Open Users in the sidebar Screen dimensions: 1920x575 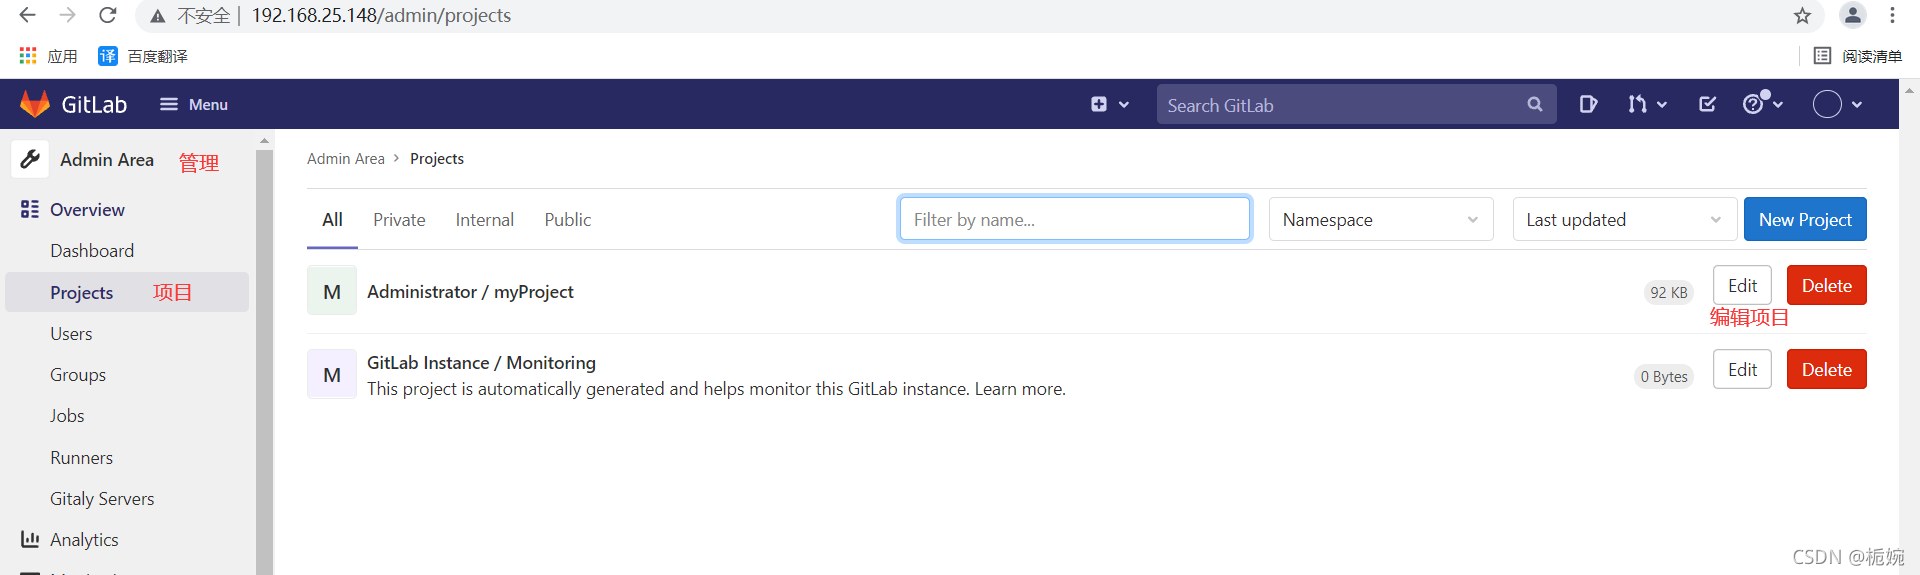[71, 334]
